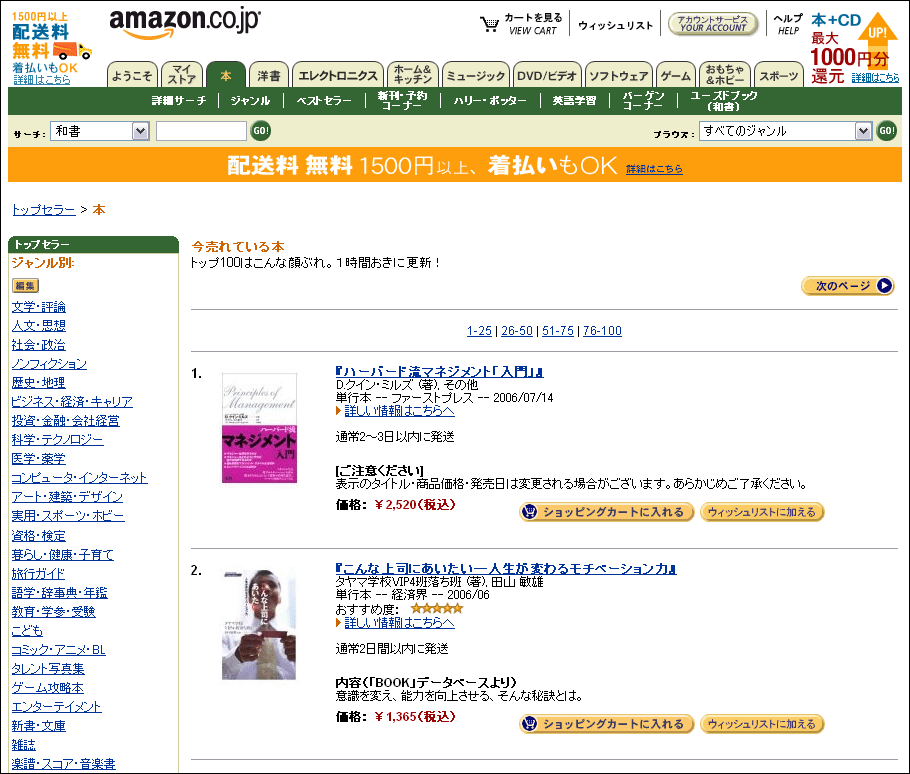Go to 次のページ button

click(847, 285)
